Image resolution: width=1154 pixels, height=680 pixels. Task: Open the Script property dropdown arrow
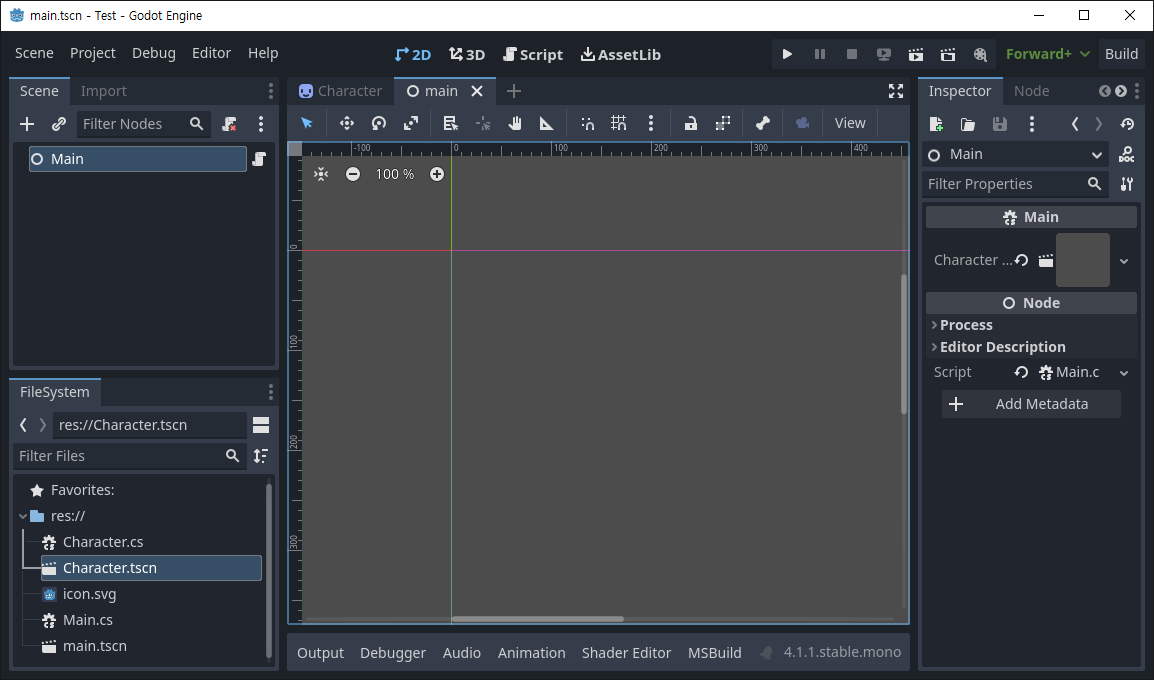1124,373
